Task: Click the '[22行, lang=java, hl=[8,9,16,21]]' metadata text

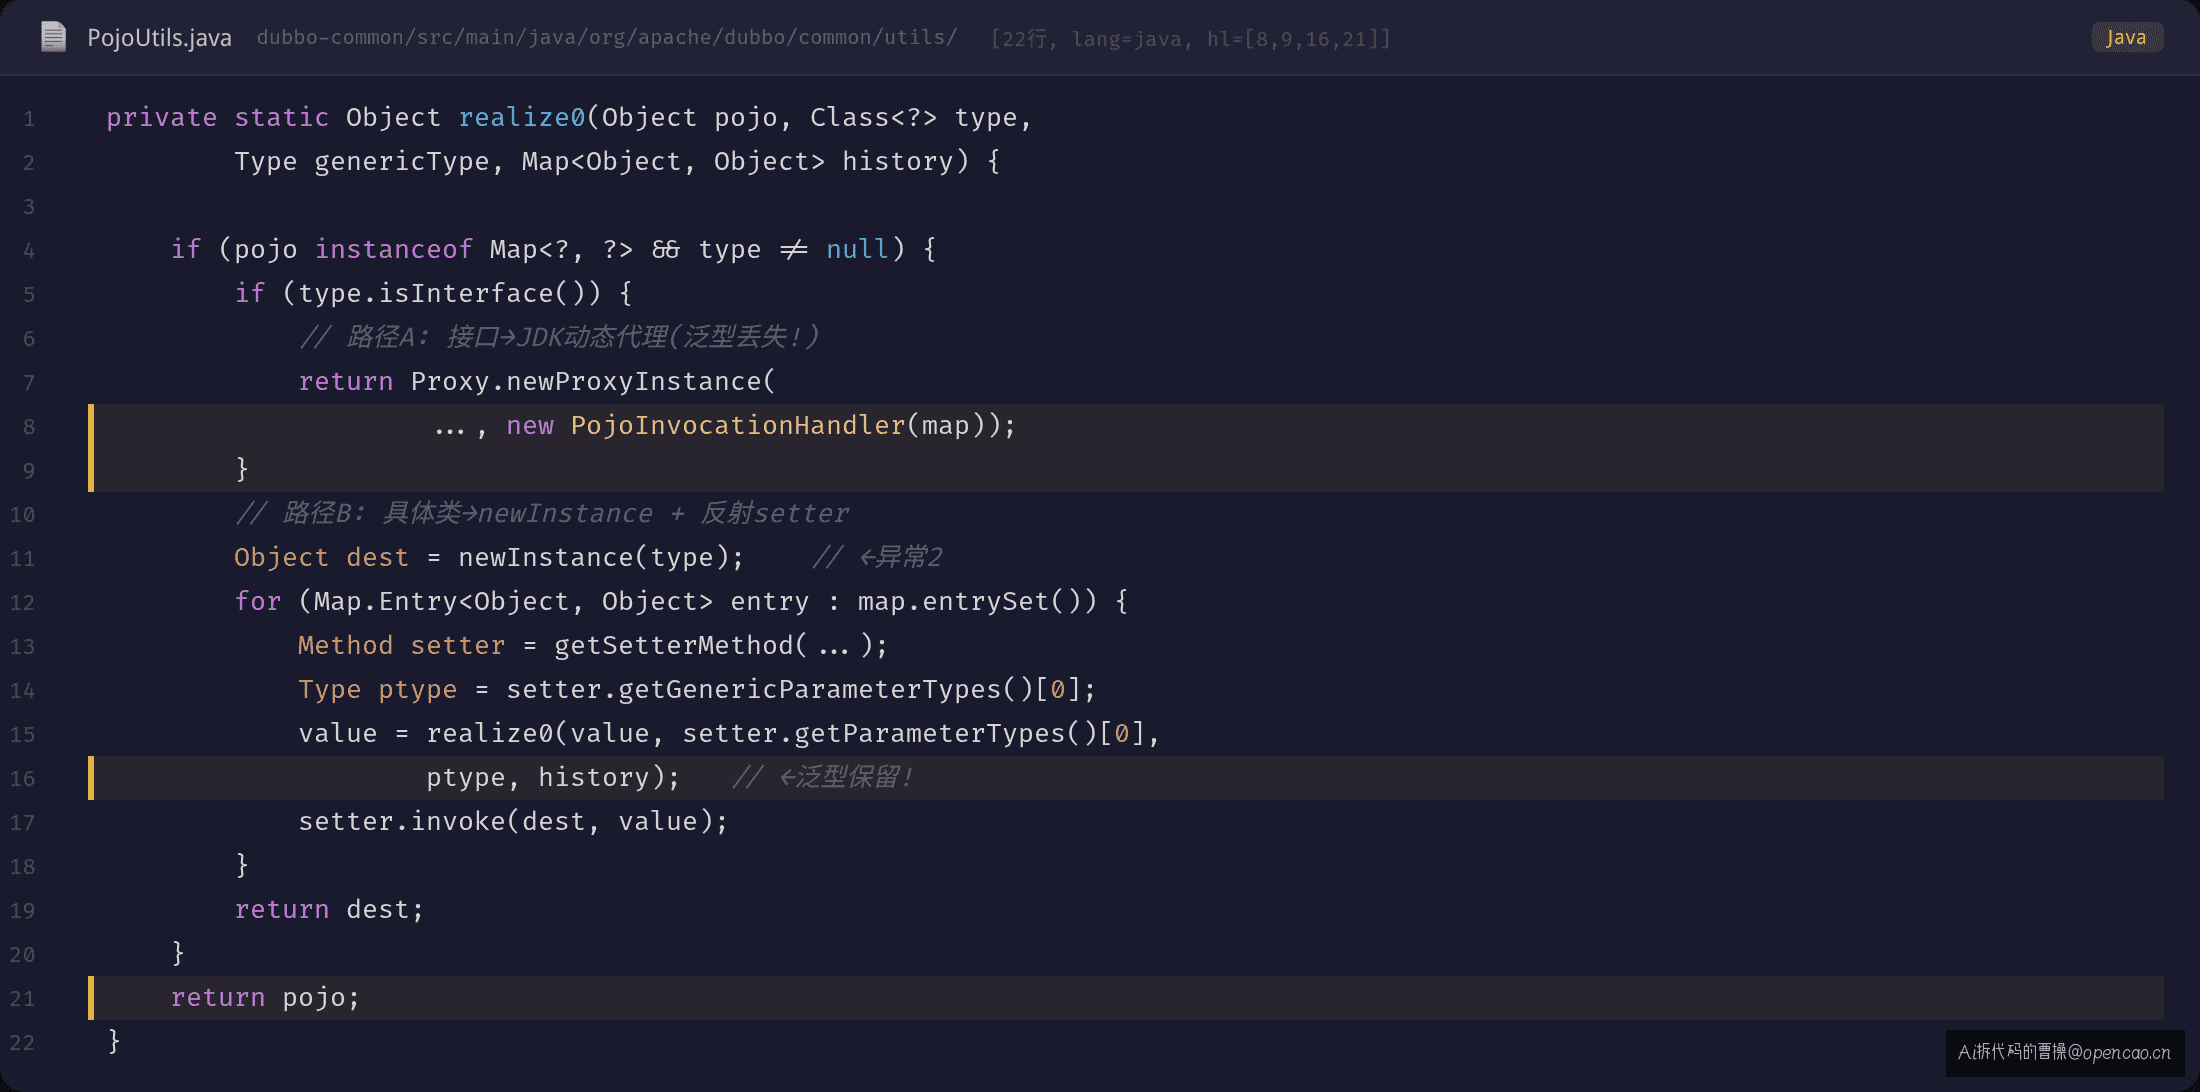Action: coord(1190,38)
